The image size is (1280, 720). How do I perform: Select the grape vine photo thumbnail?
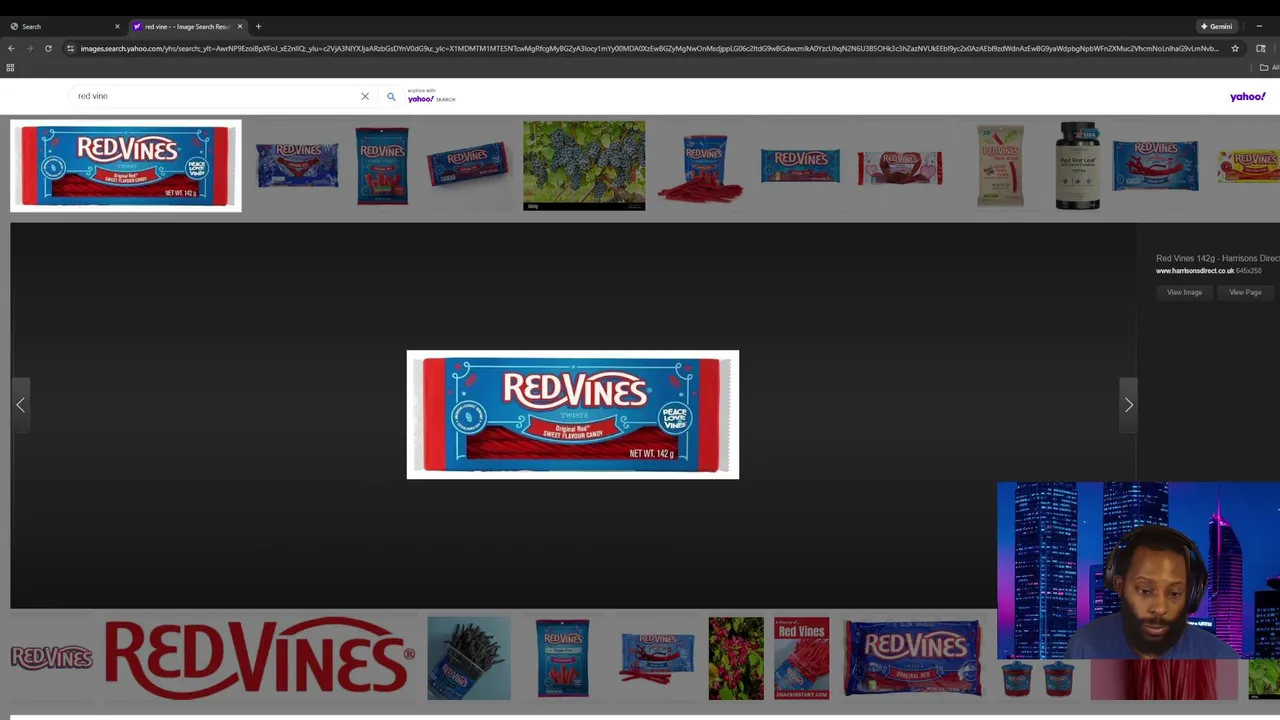[584, 166]
